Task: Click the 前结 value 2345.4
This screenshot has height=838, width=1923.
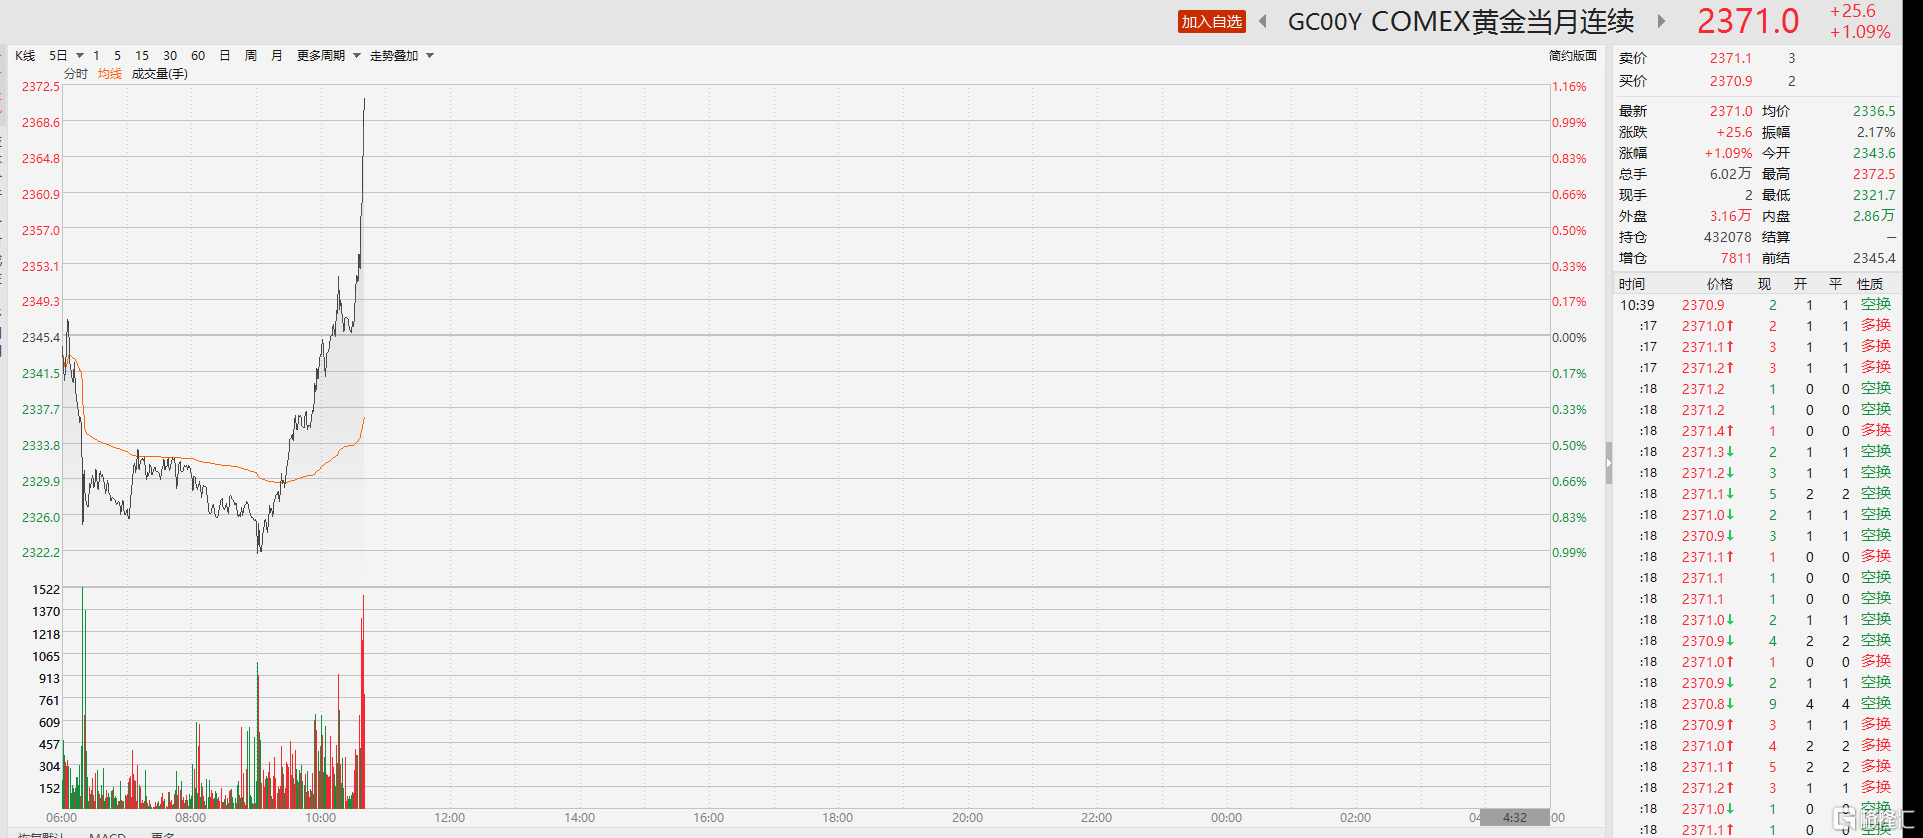Action: click(1874, 258)
